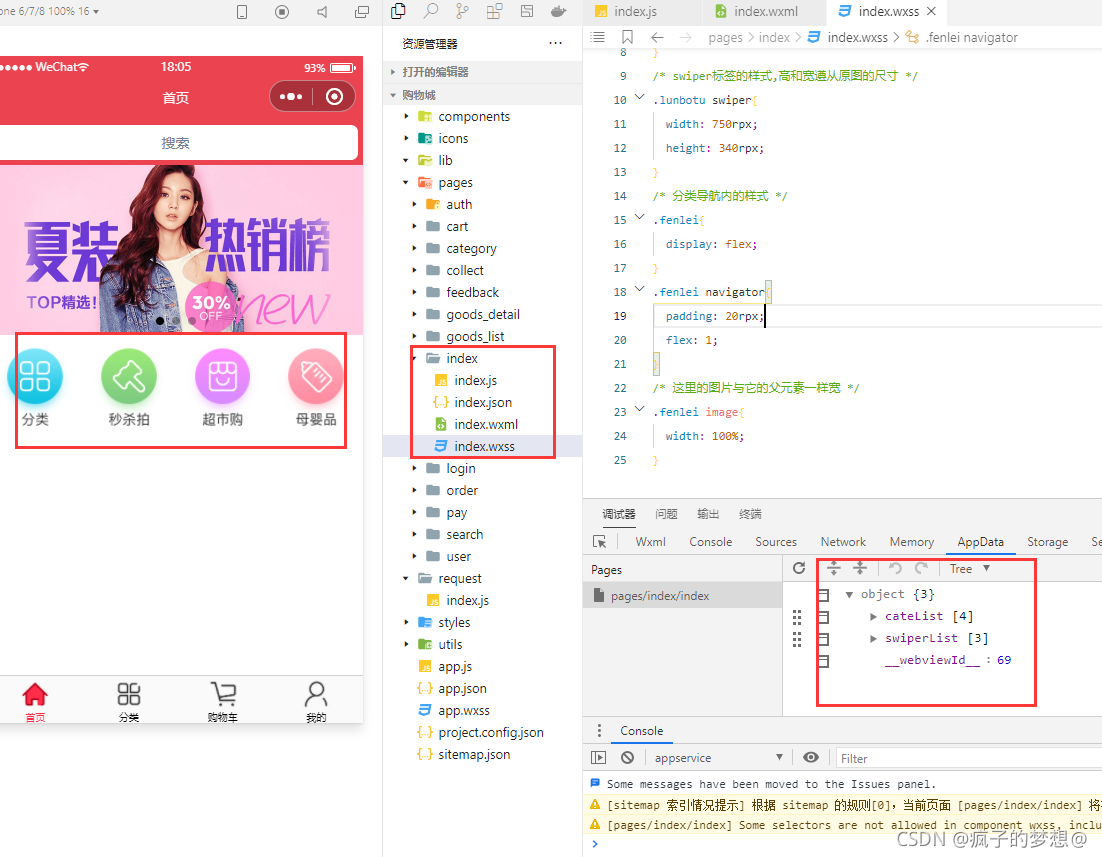Open the source control branch icon
This screenshot has width=1102, height=857.
462,11
